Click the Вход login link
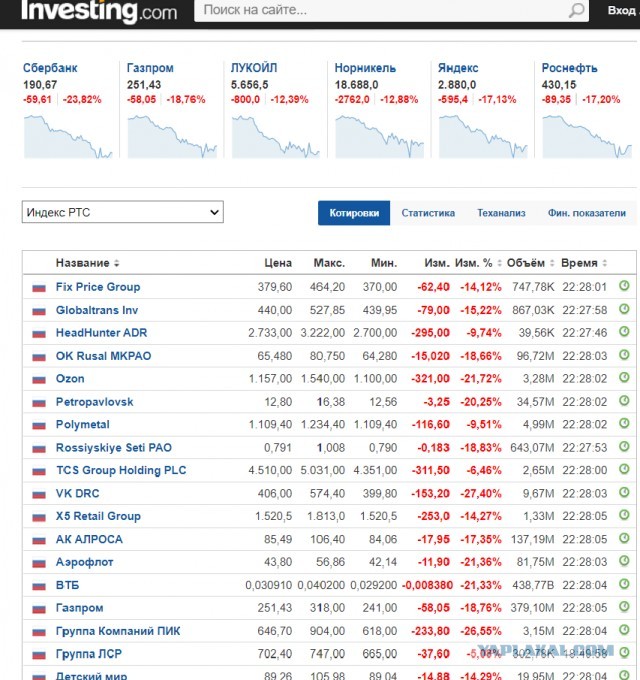The width and height of the screenshot is (640, 680). pos(622,10)
